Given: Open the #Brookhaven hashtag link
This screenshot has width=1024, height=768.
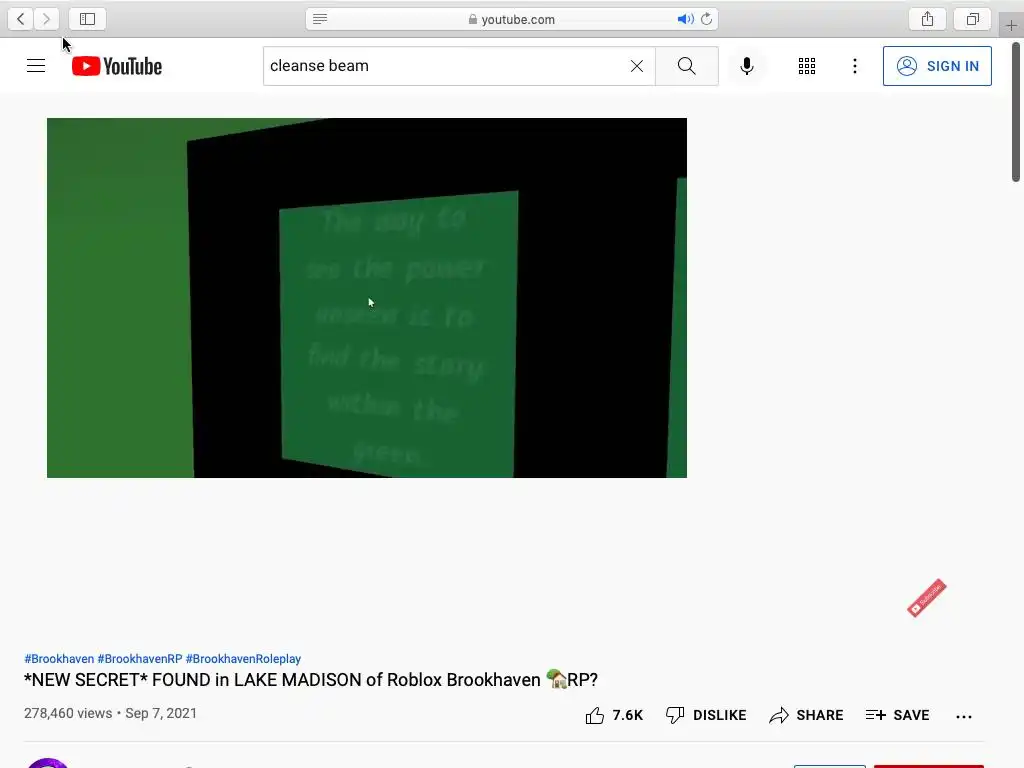Looking at the screenshot, I should click(59, 659).
